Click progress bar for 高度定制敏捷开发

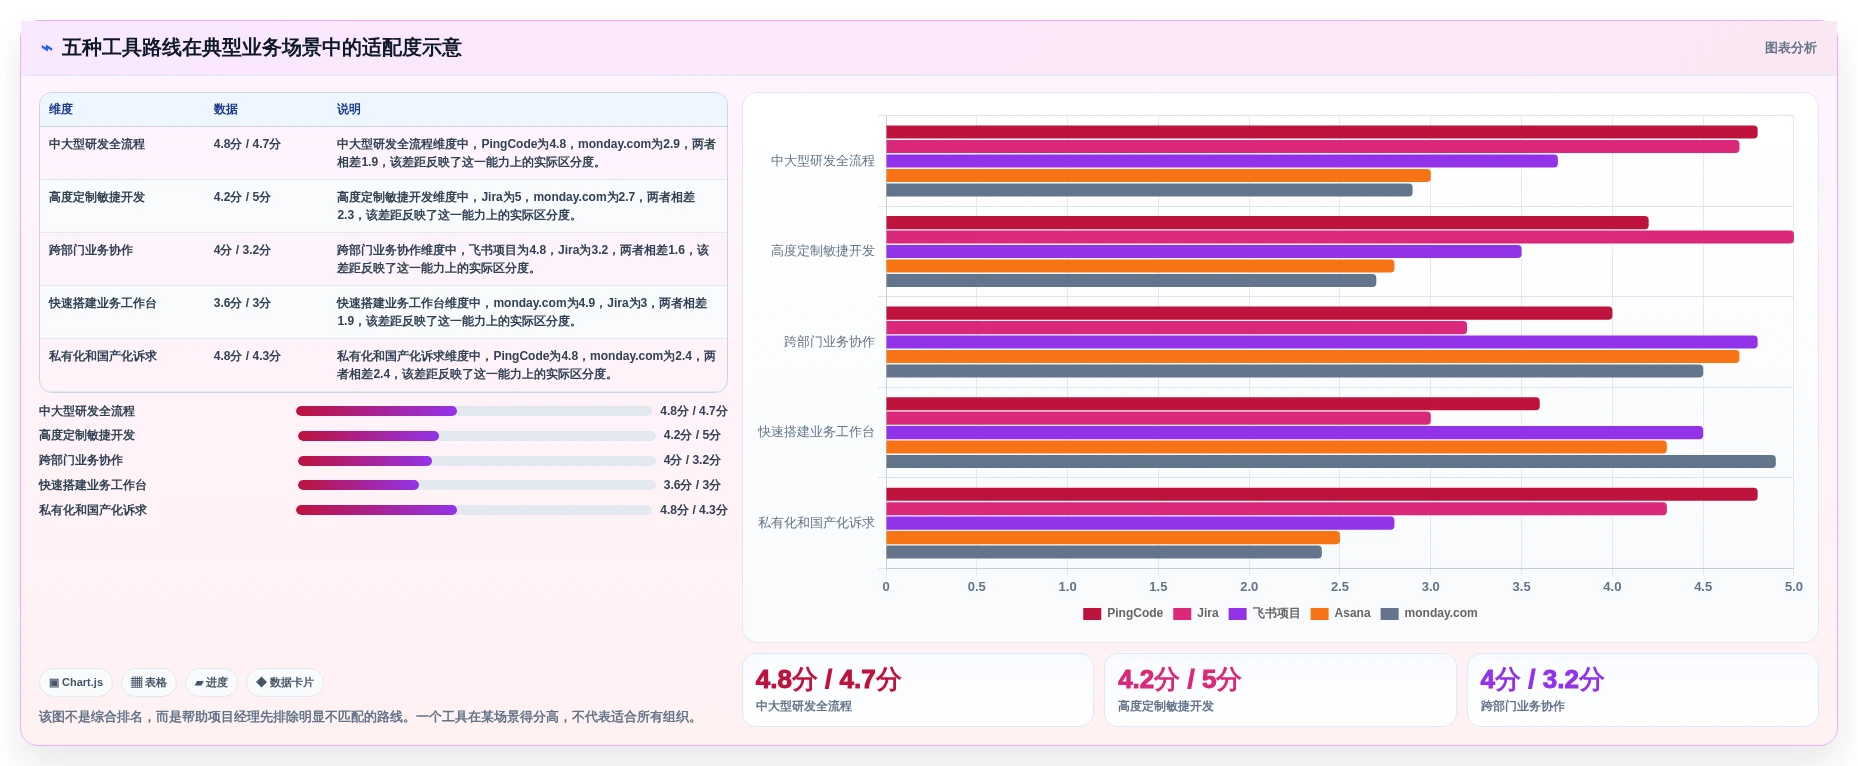click(476, 436)
